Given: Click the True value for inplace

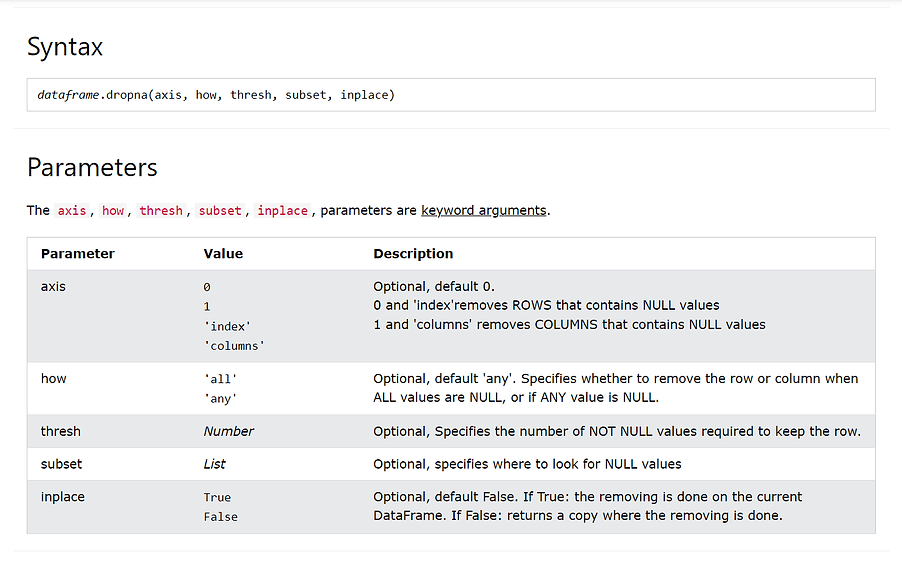Looking at the screenshot, I should pyautogui.click(x=217, y=498).
